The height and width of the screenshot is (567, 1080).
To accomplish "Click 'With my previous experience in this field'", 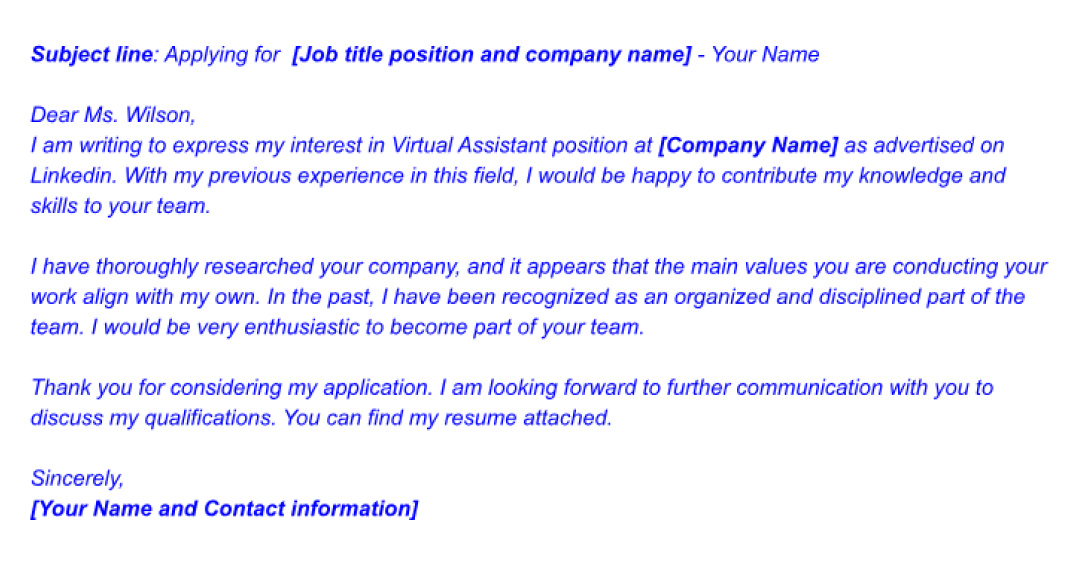I will (320, 176).
